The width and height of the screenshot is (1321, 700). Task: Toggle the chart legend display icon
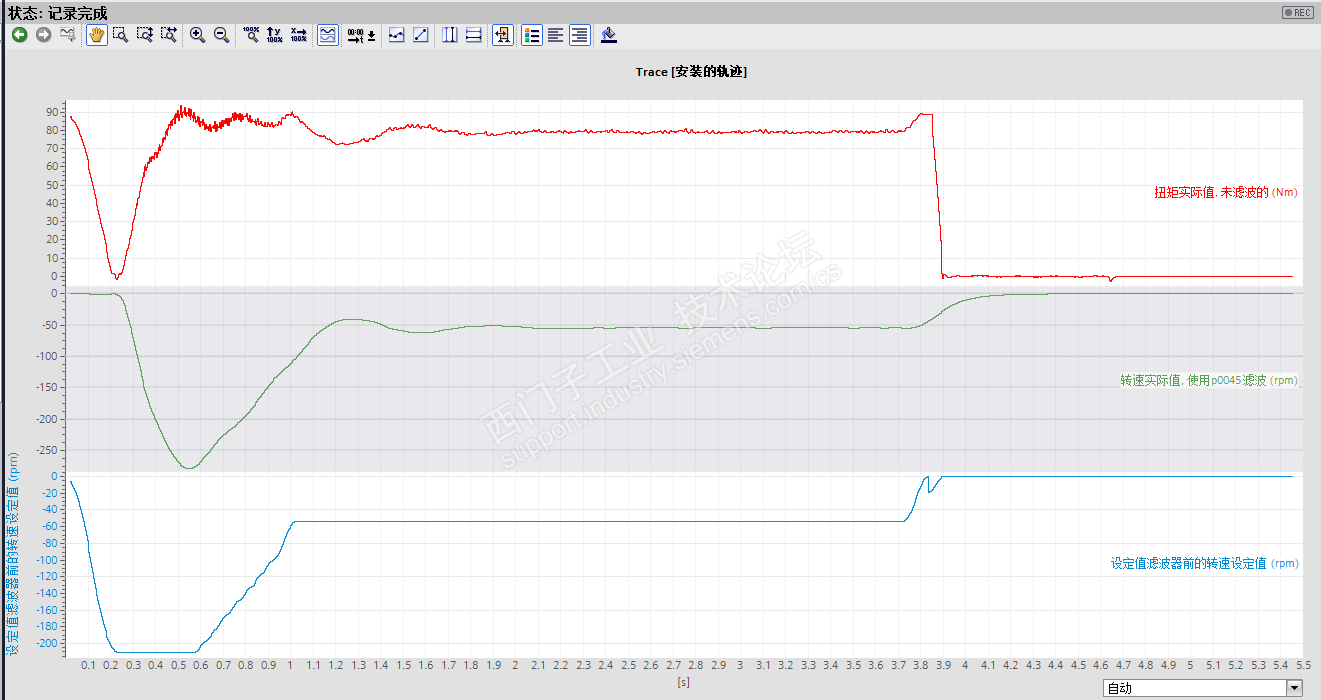click(x=532, y=35)
